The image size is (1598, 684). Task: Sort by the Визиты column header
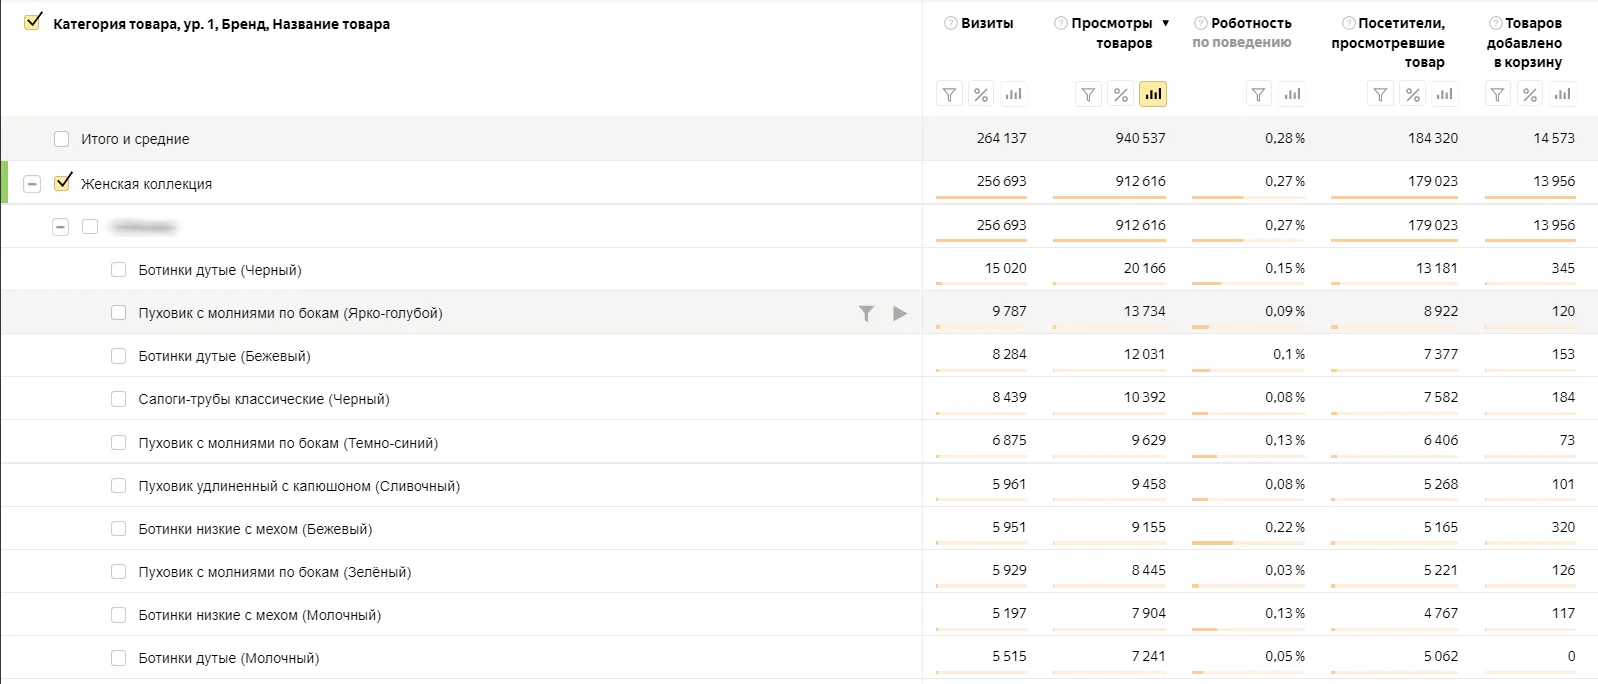(x=986, y=23)
